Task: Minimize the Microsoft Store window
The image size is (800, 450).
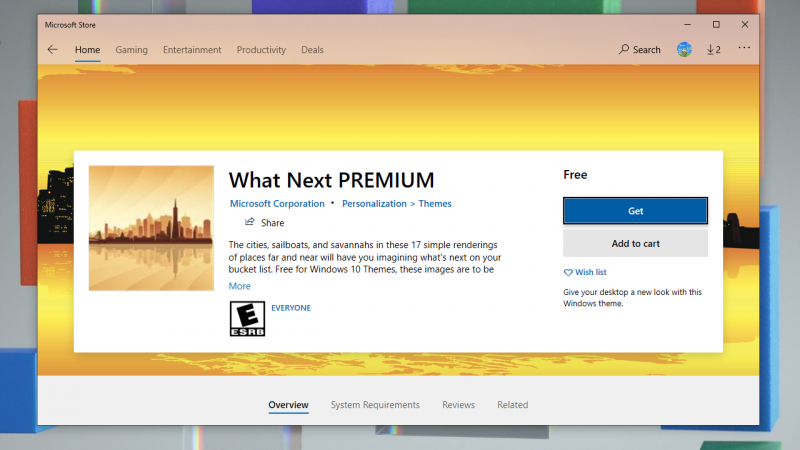Action: 687,24
